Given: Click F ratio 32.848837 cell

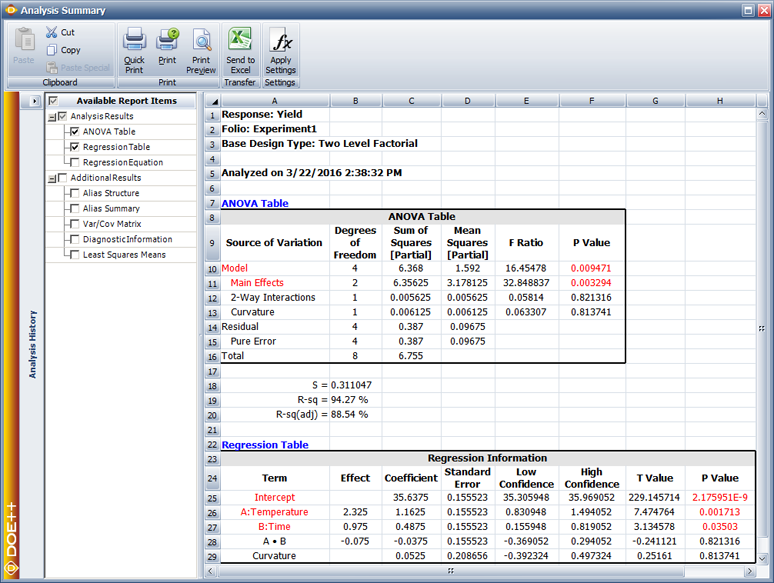Looking at the screenshot, I should (526, 283).
